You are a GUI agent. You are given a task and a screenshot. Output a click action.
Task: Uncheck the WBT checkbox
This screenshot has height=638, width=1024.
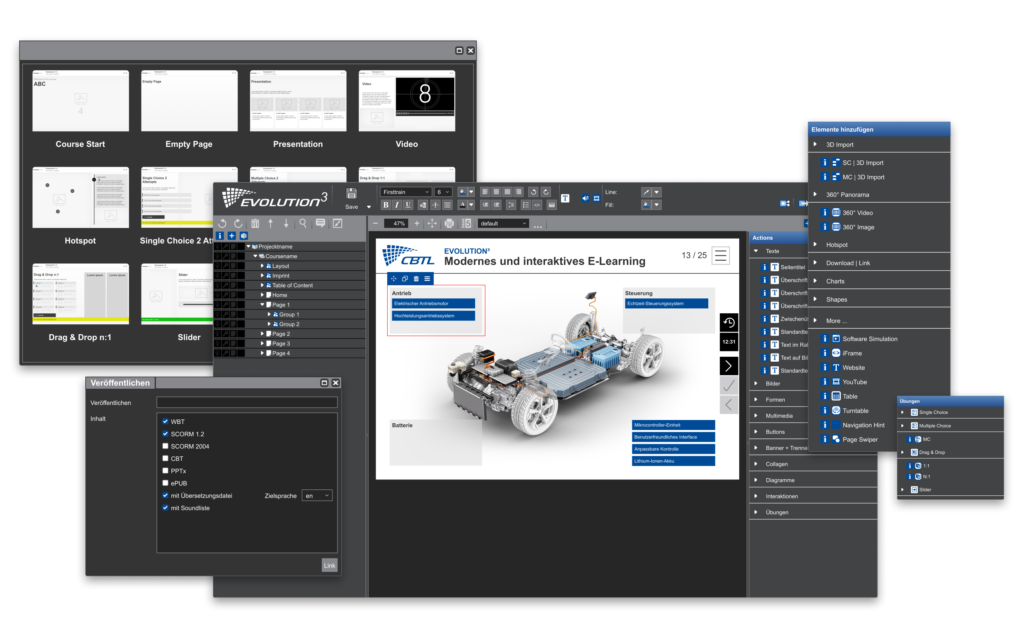165,422
